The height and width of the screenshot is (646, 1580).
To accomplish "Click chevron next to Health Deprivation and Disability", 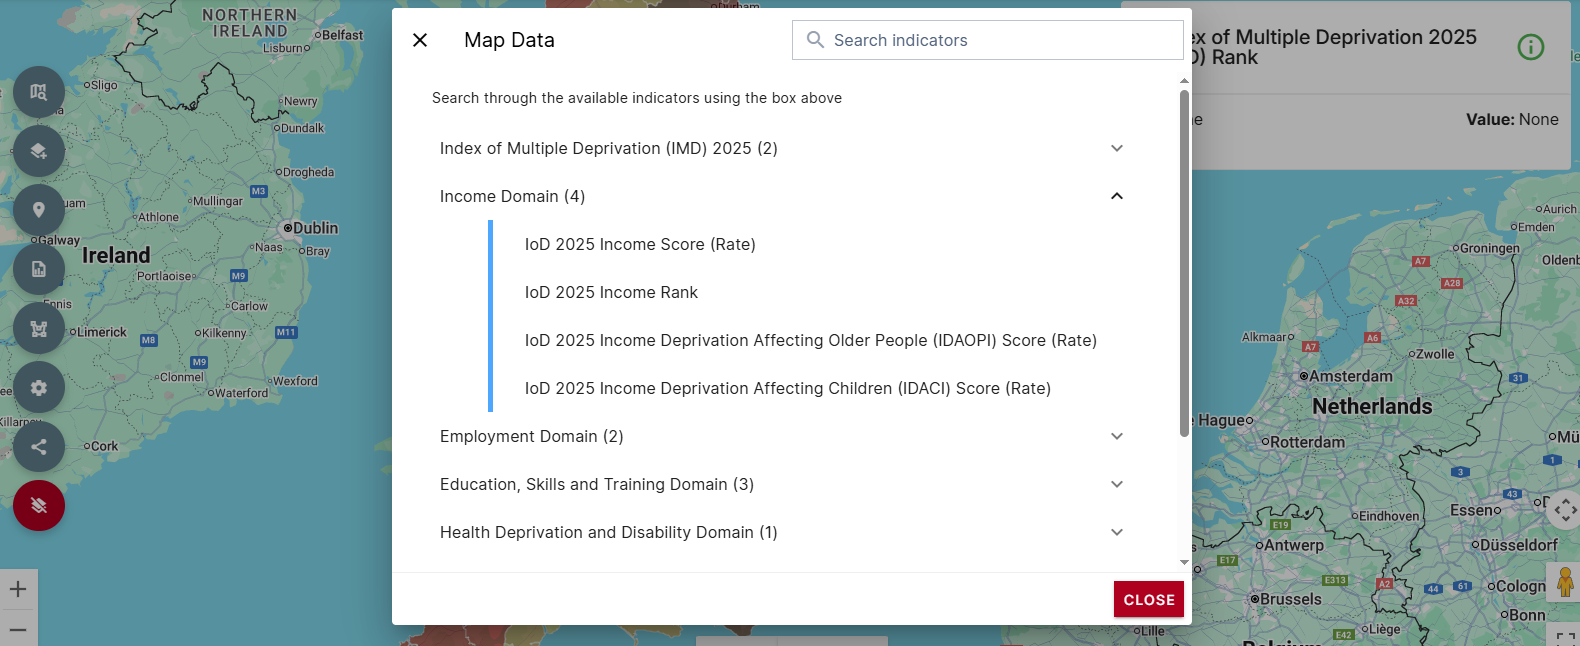I will (1117, 532).
